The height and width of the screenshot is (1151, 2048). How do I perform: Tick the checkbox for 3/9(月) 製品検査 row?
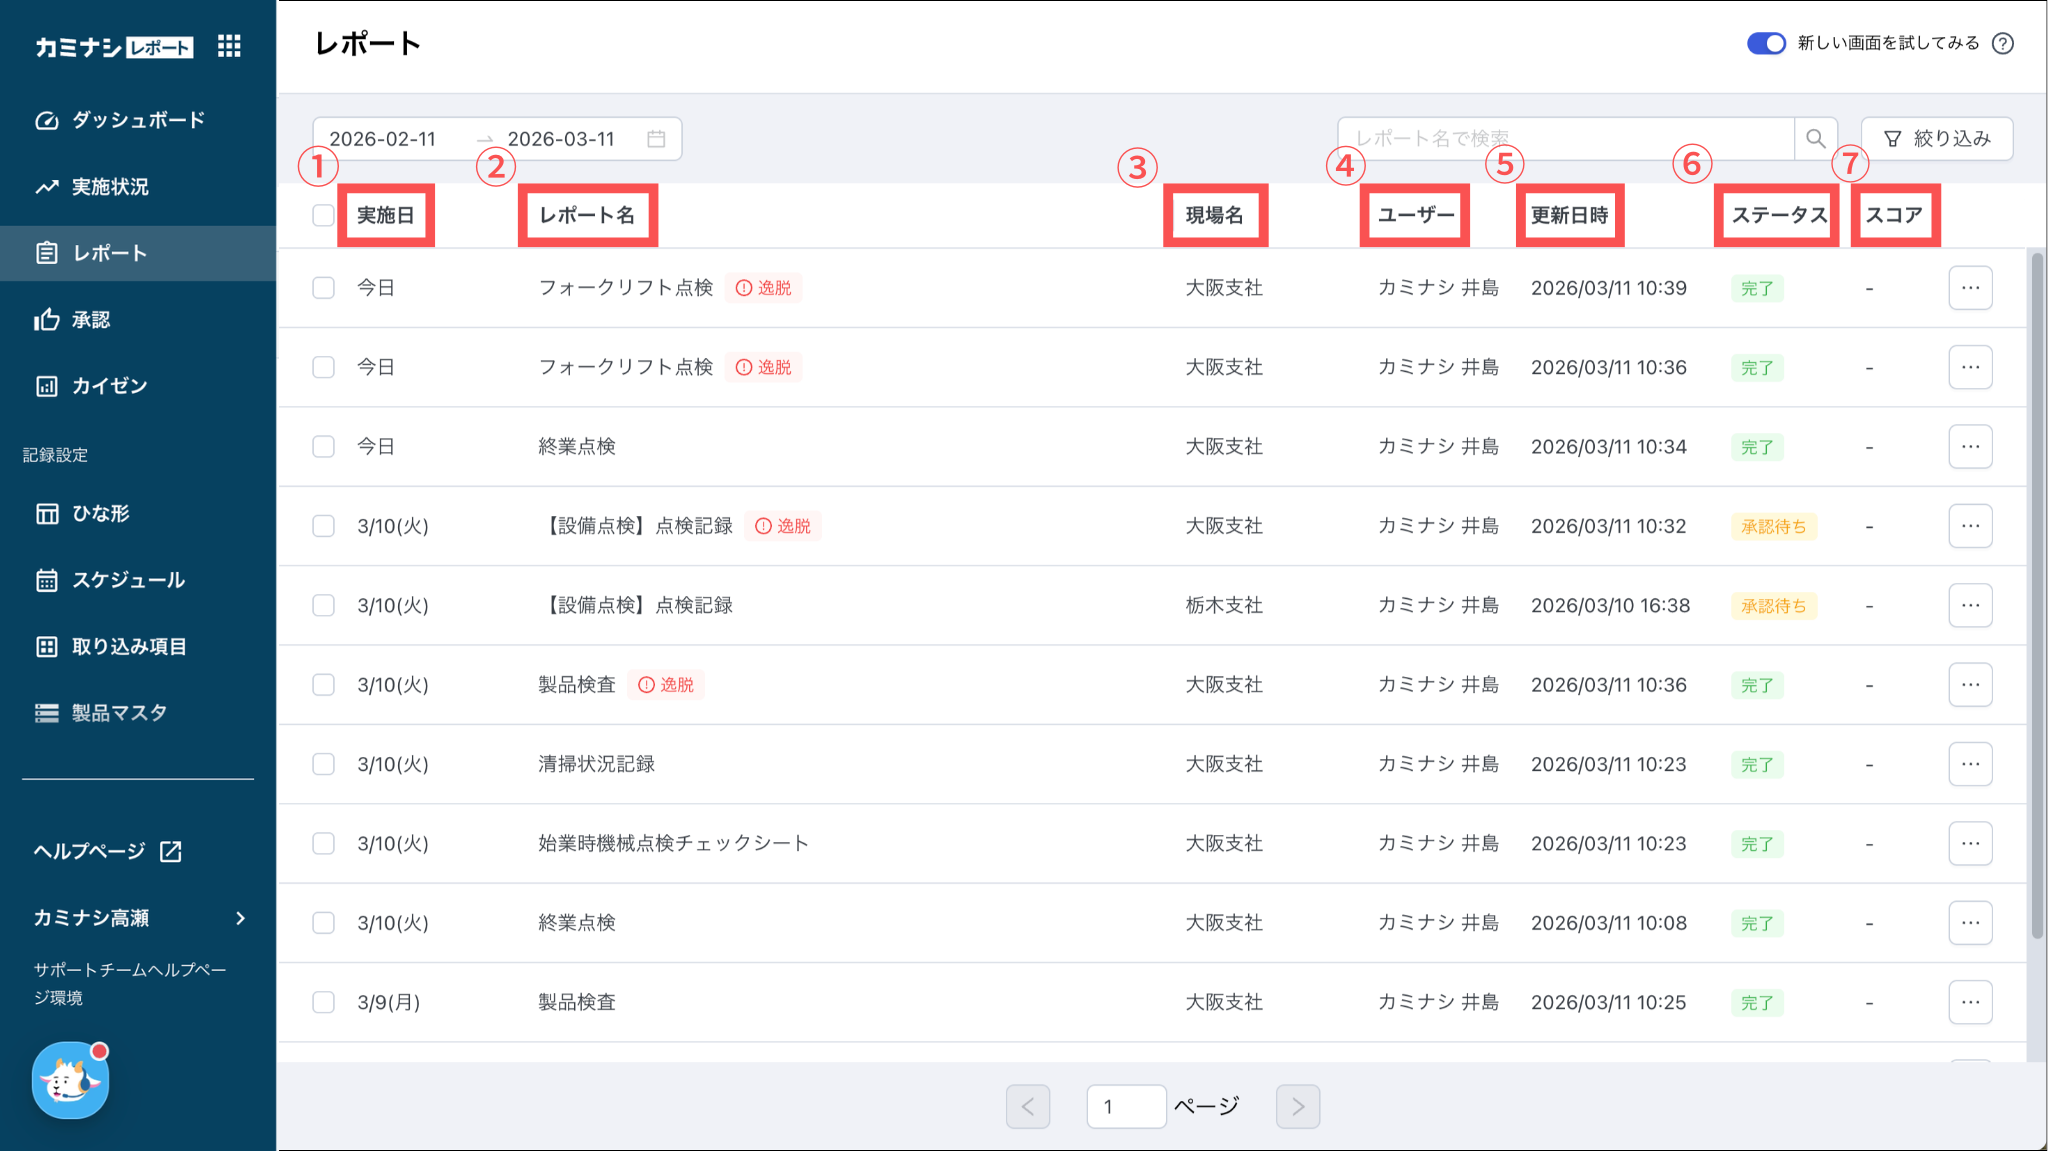coord(323,1002)
